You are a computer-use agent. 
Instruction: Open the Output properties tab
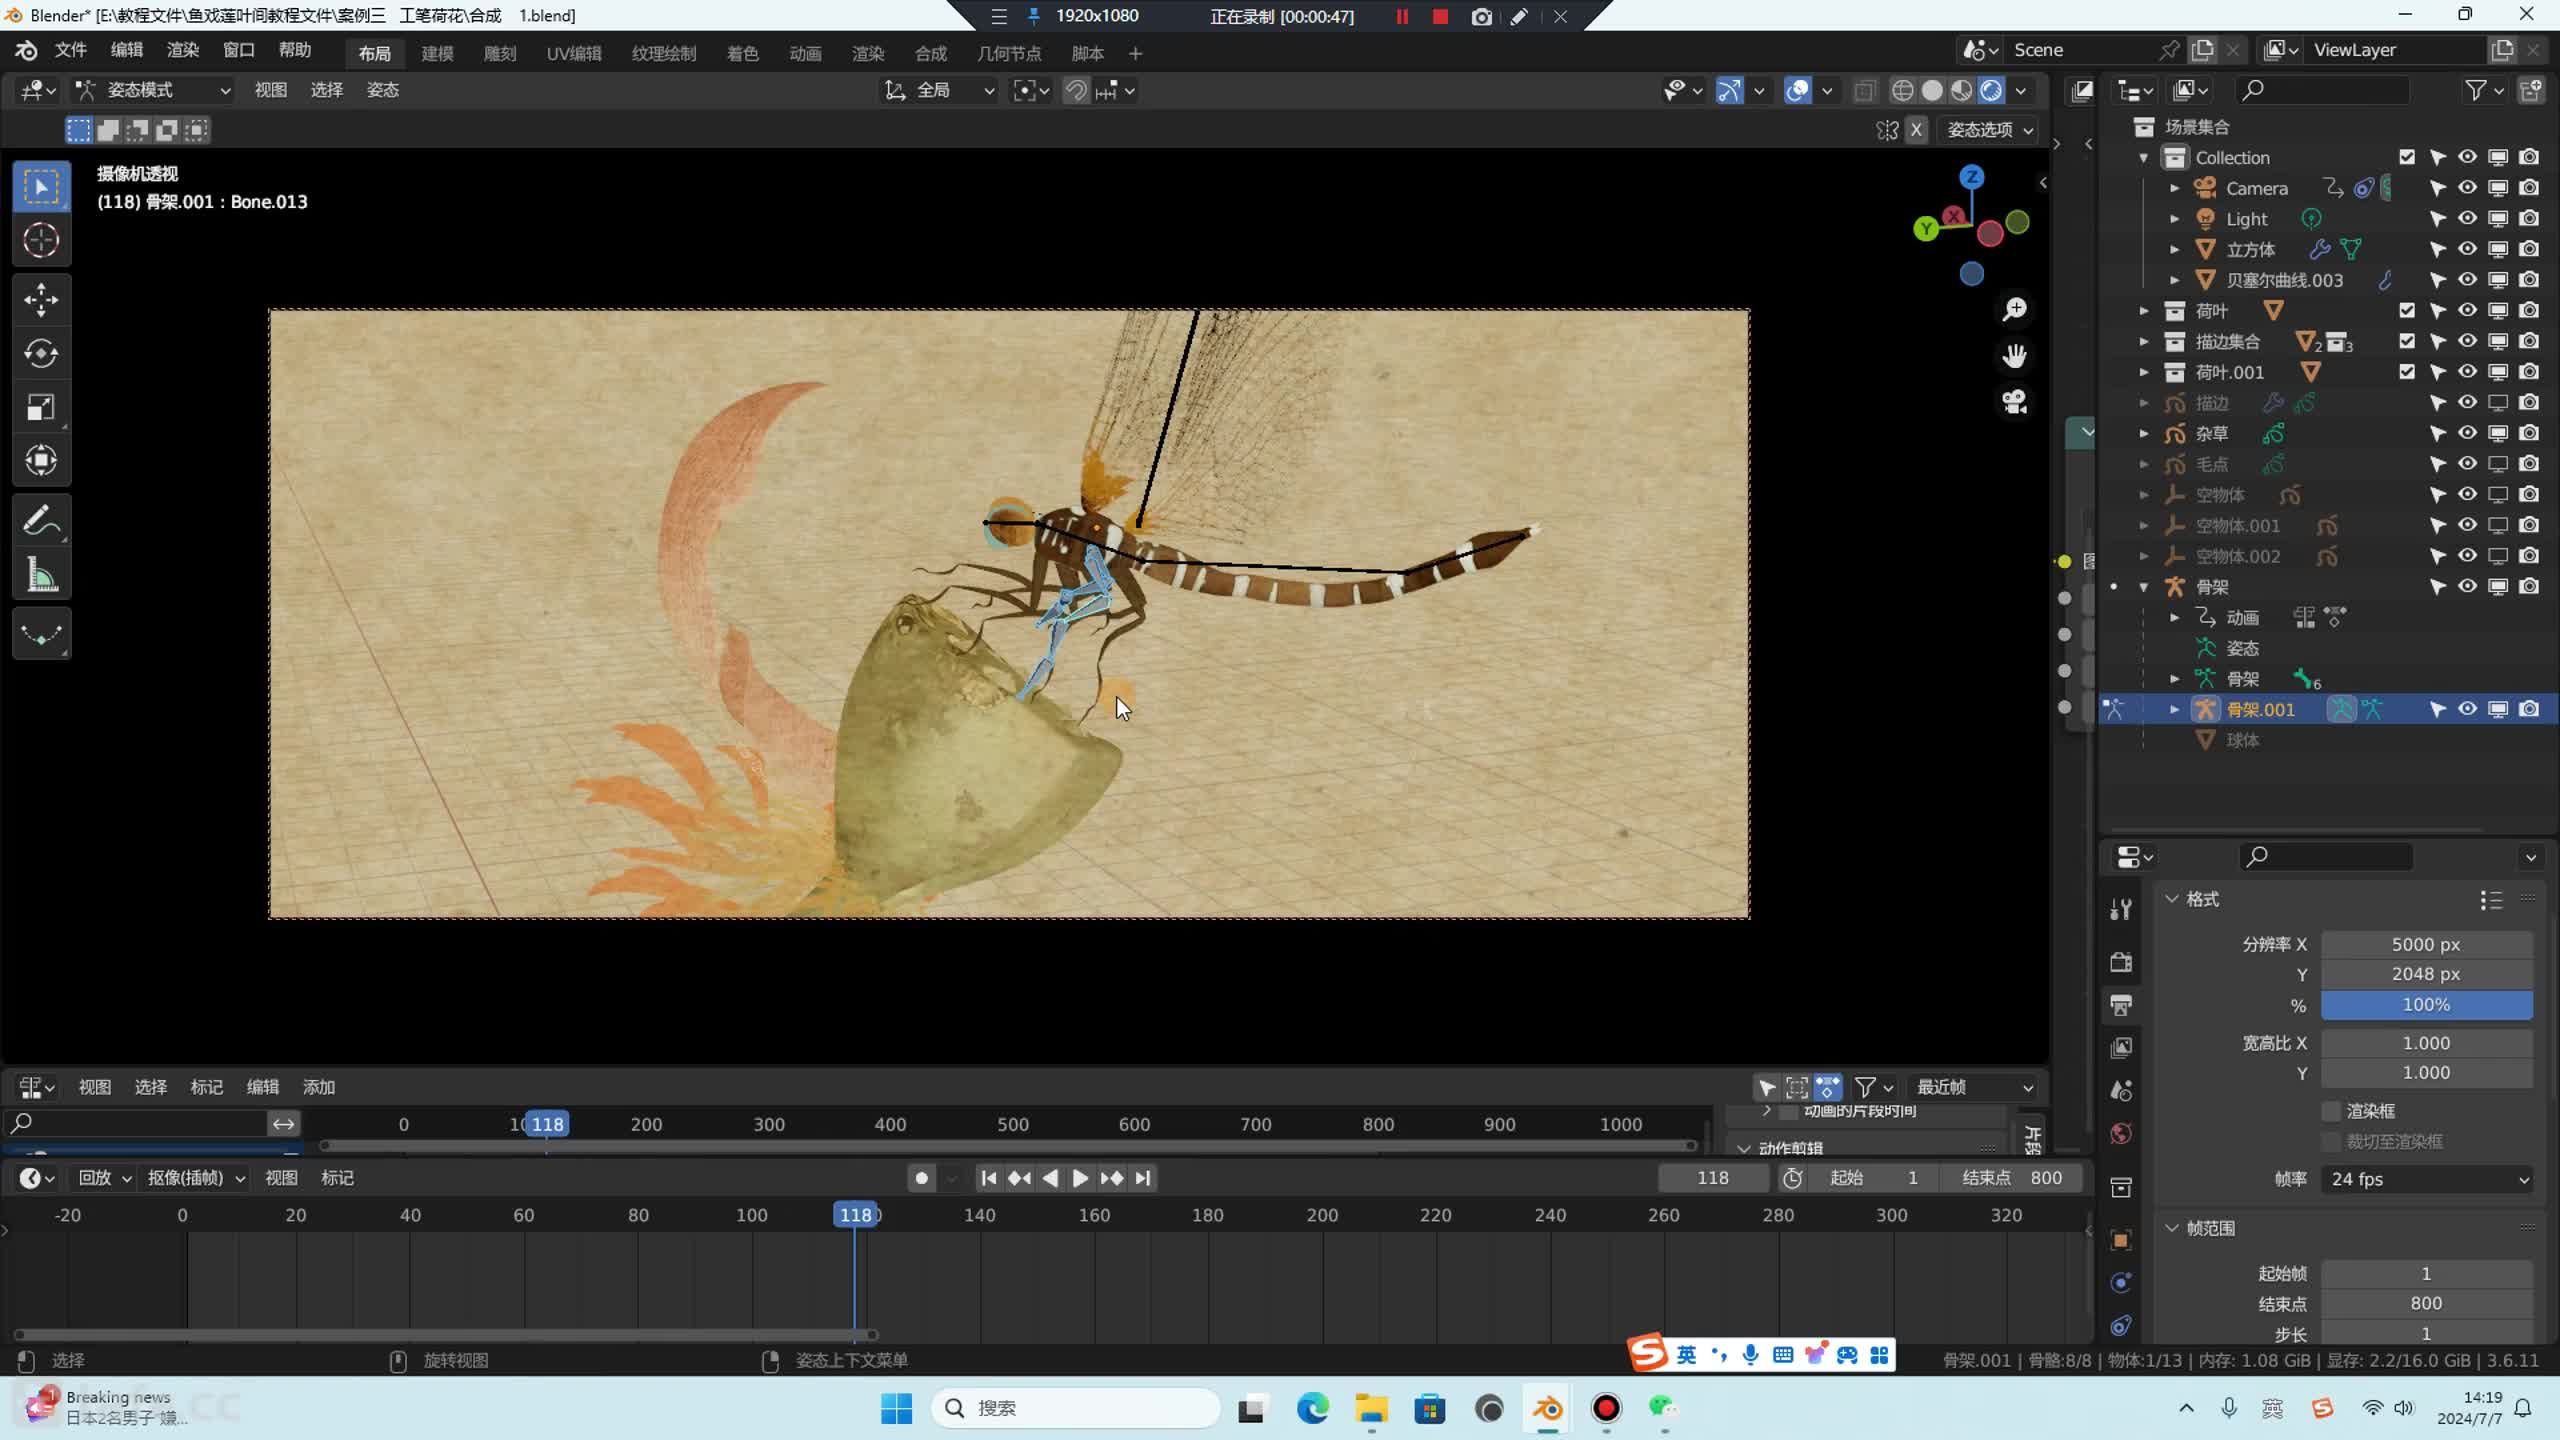coord(2120,1005)
